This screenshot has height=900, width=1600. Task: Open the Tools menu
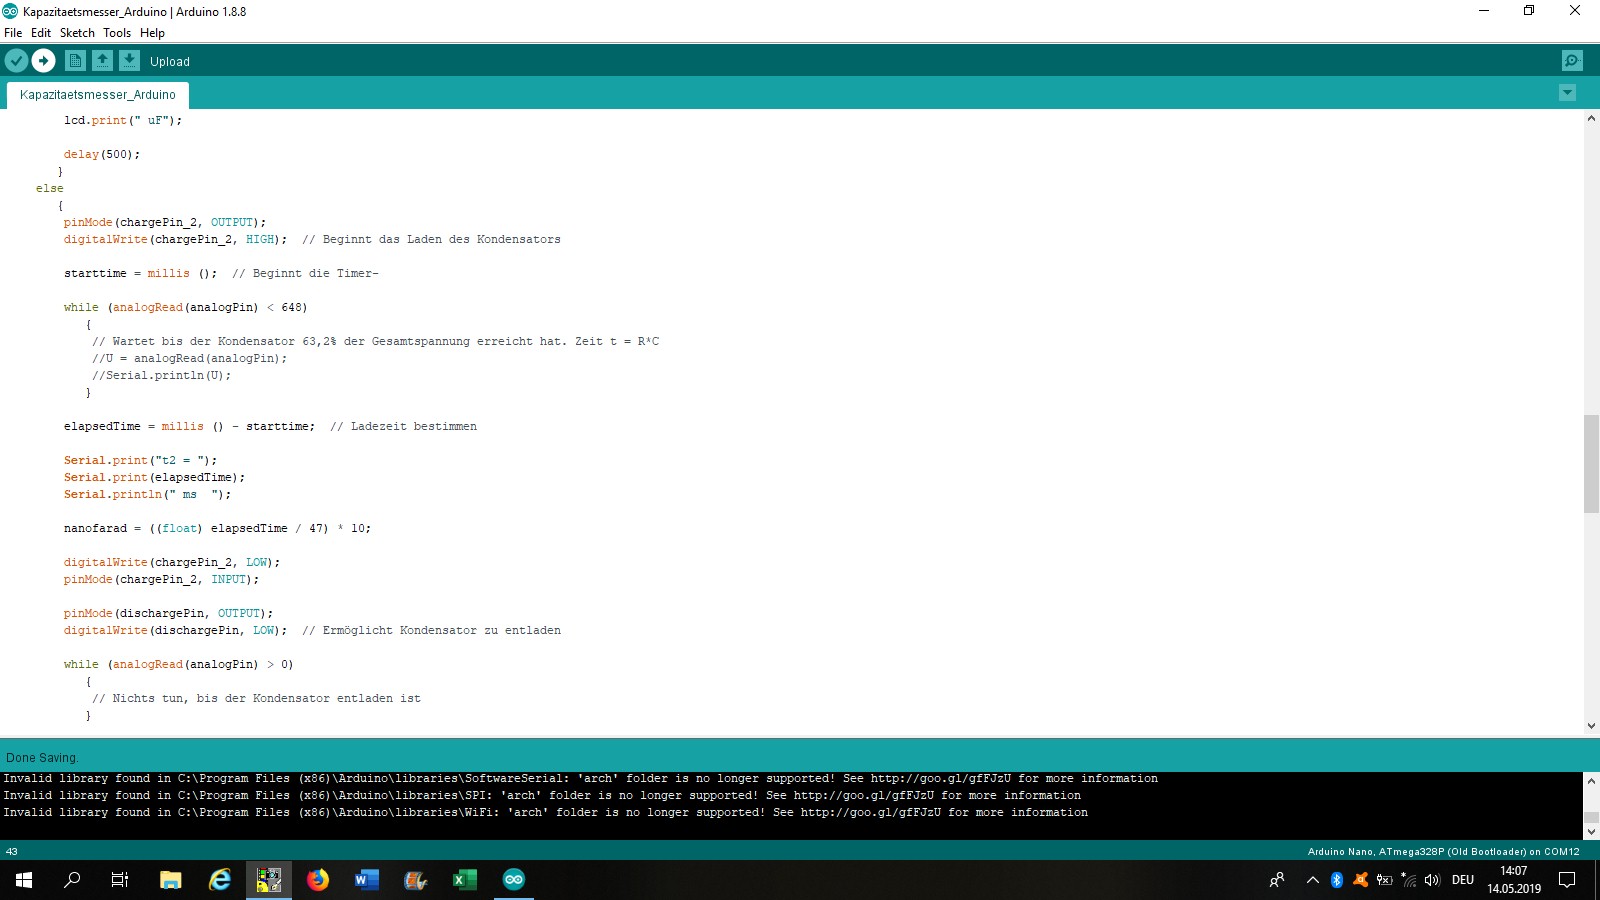click(117, 33)
